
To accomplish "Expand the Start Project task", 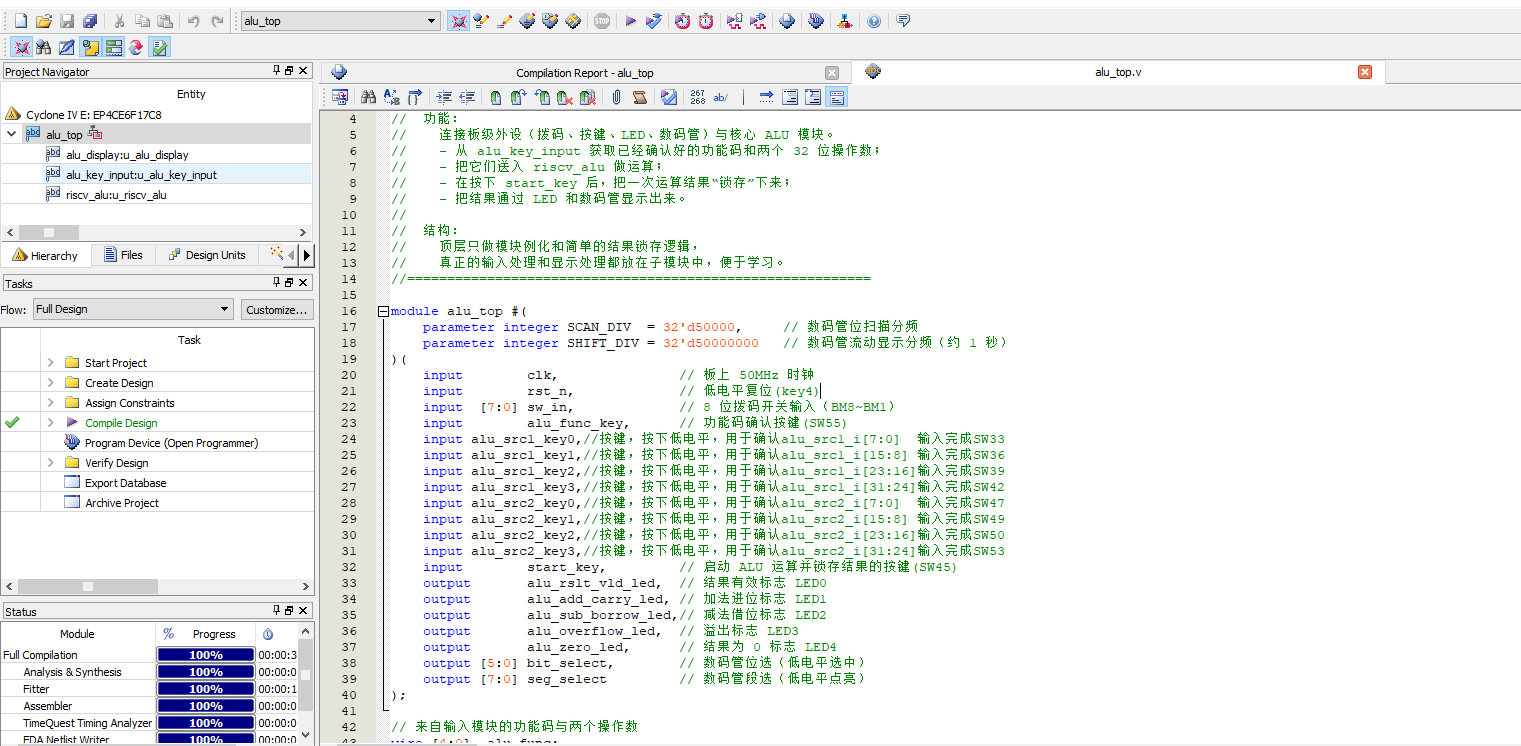I will click(x=51, y=363).
